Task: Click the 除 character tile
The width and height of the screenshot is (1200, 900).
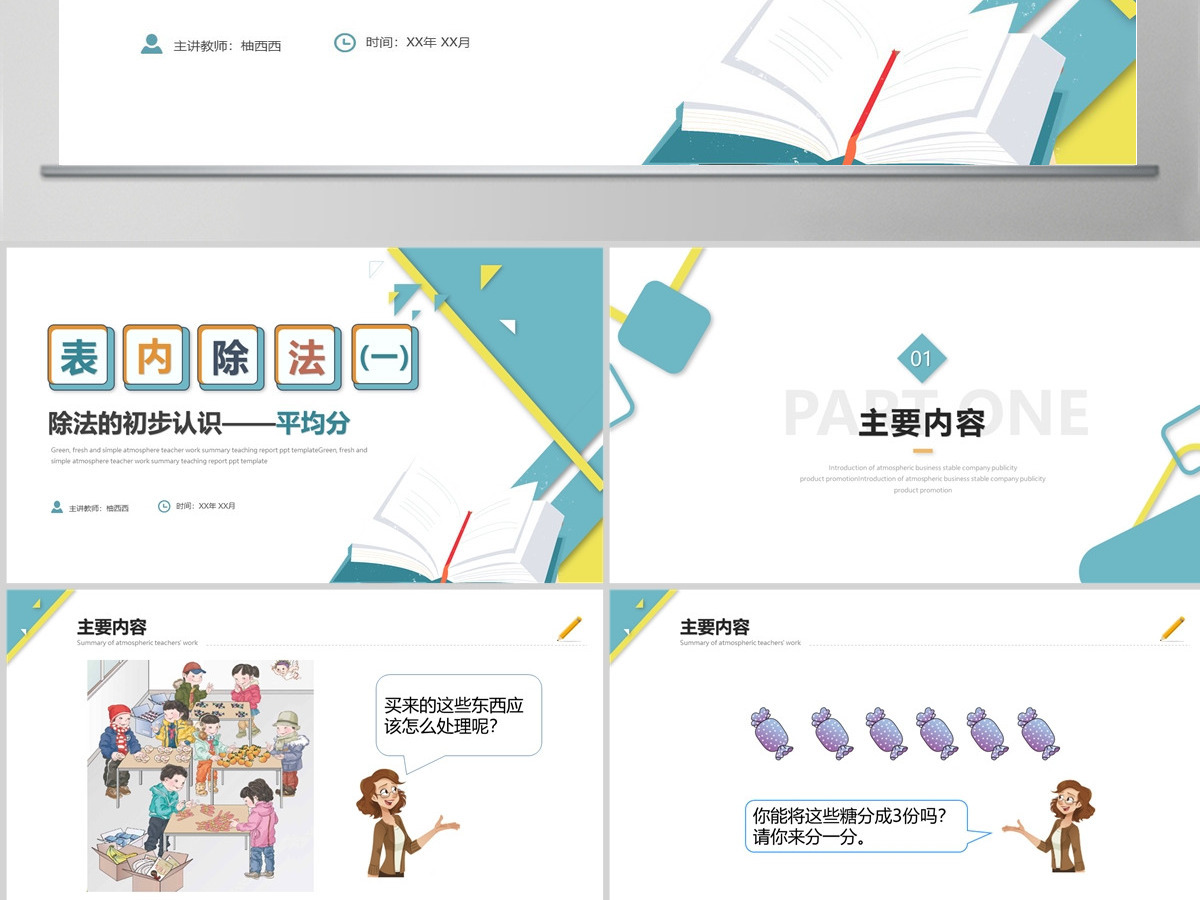Action: 230,357
